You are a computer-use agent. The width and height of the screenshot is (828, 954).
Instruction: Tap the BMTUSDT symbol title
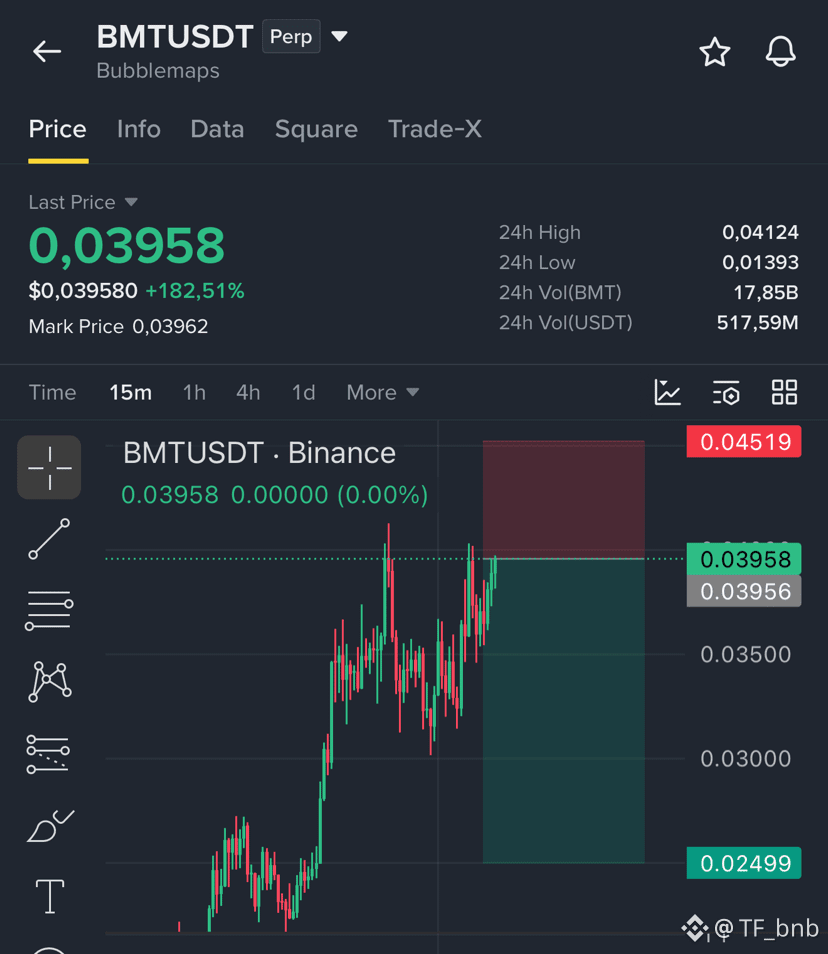[x=175, y=37]
